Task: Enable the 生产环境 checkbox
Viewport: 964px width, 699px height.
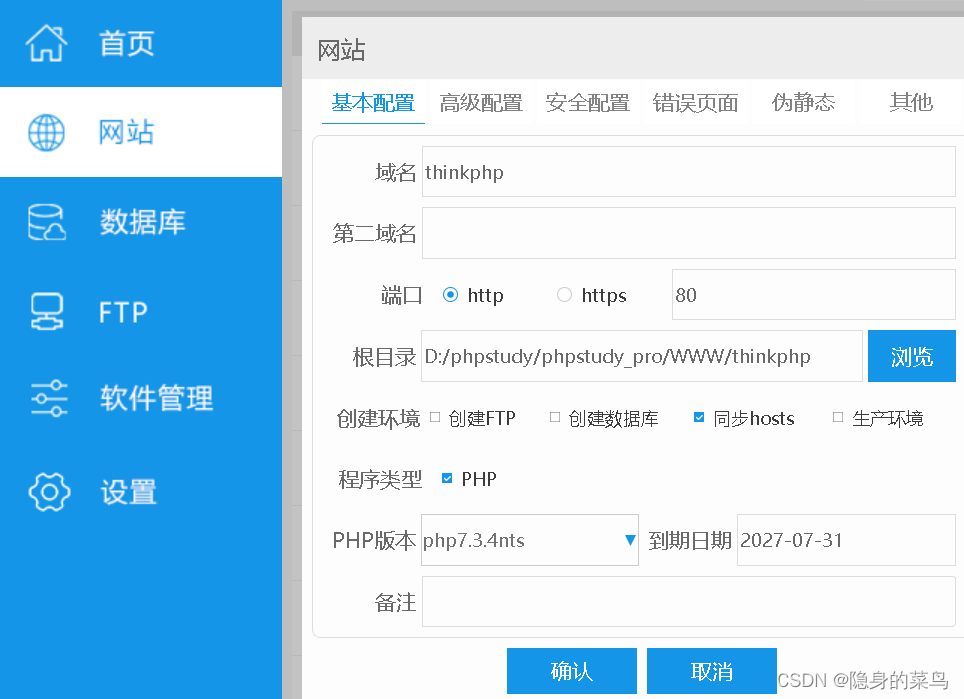Action: [x=837, y=417]
